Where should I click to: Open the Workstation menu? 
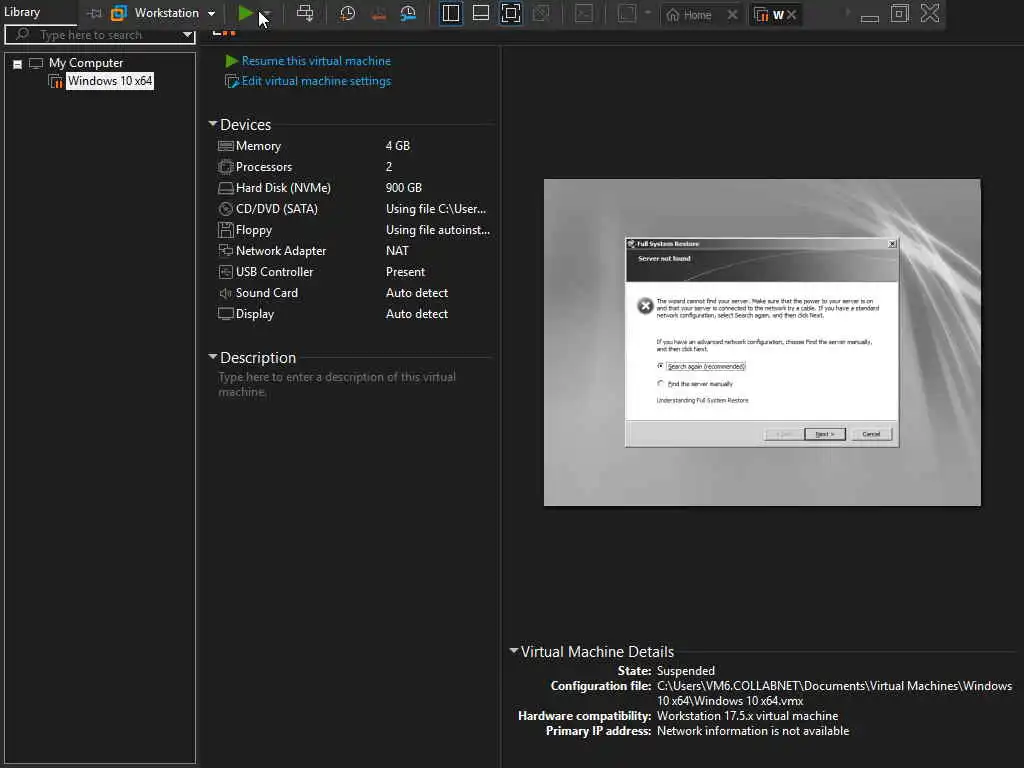click(166, 13)
